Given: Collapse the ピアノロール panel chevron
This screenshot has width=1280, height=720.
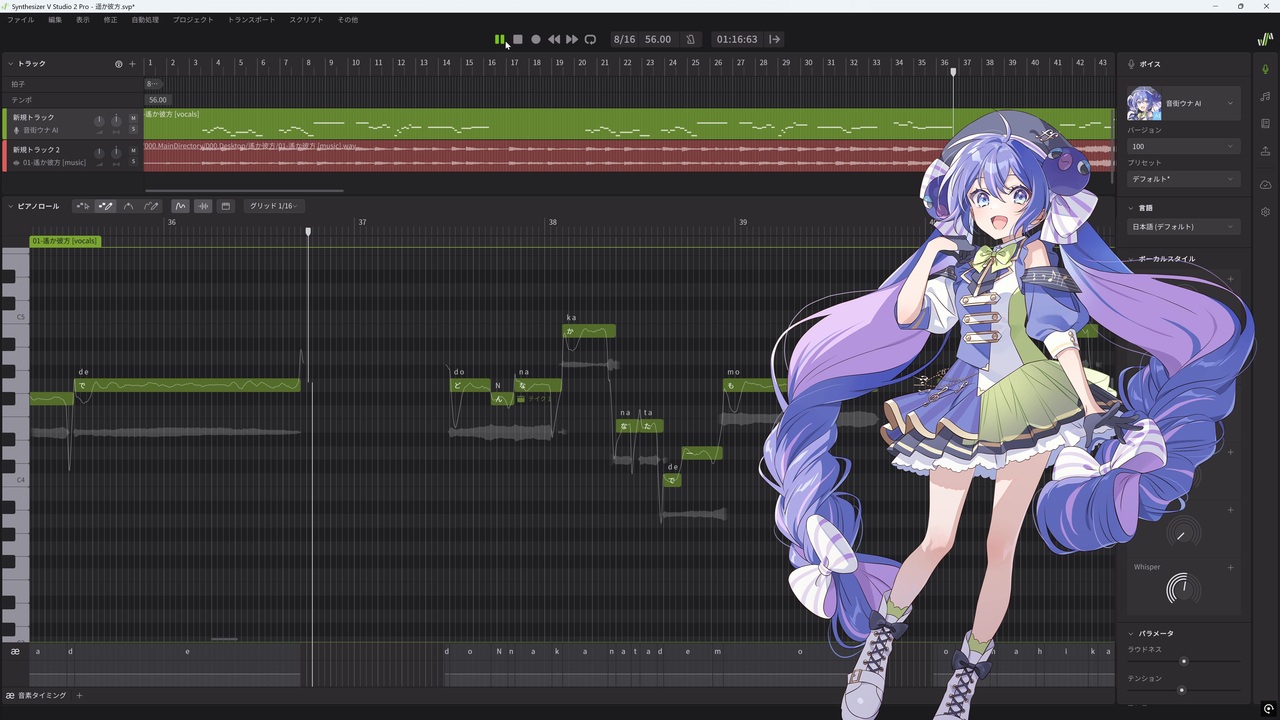Looking at the screenshot, I should coord(11,206).
